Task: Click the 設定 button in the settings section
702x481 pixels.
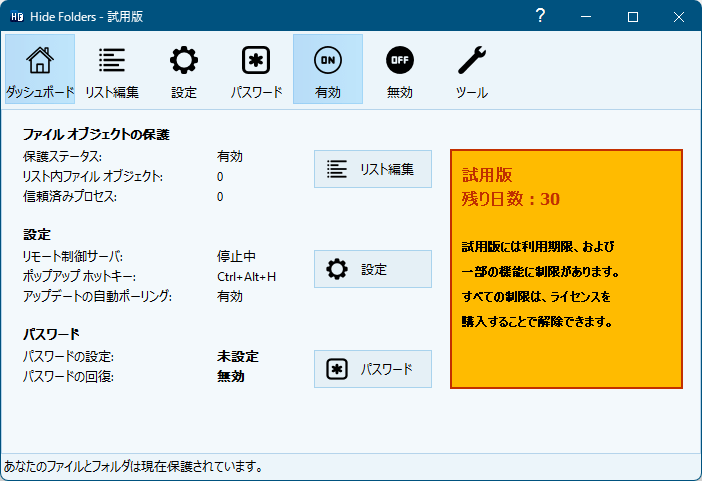Action: tap(373, 269)
